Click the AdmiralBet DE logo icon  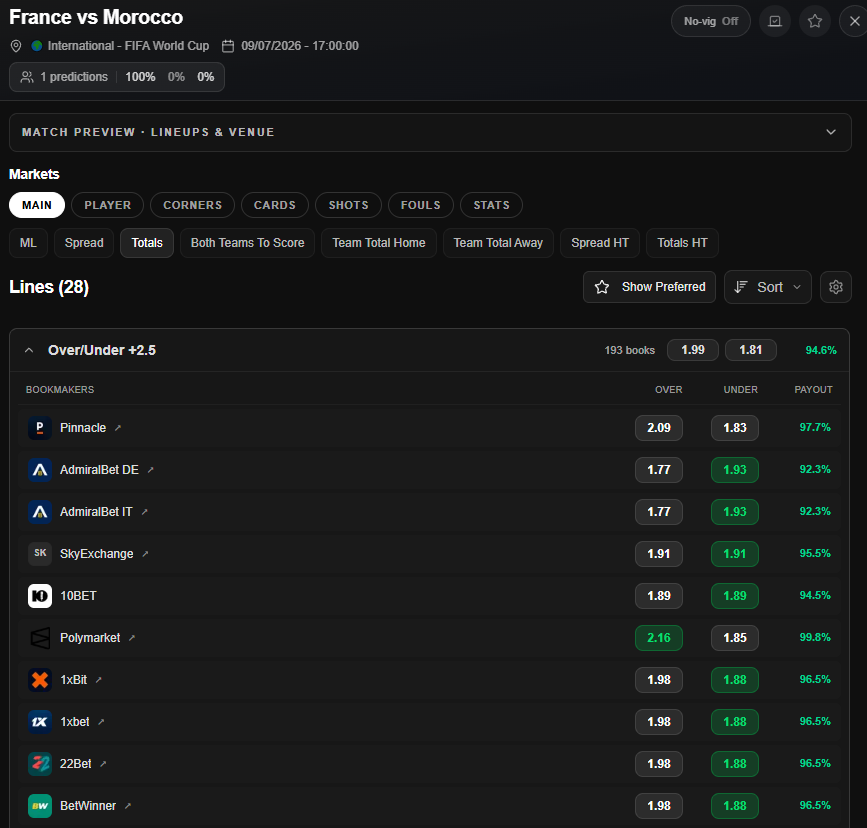pyautogui.click(x=40, y=470)
